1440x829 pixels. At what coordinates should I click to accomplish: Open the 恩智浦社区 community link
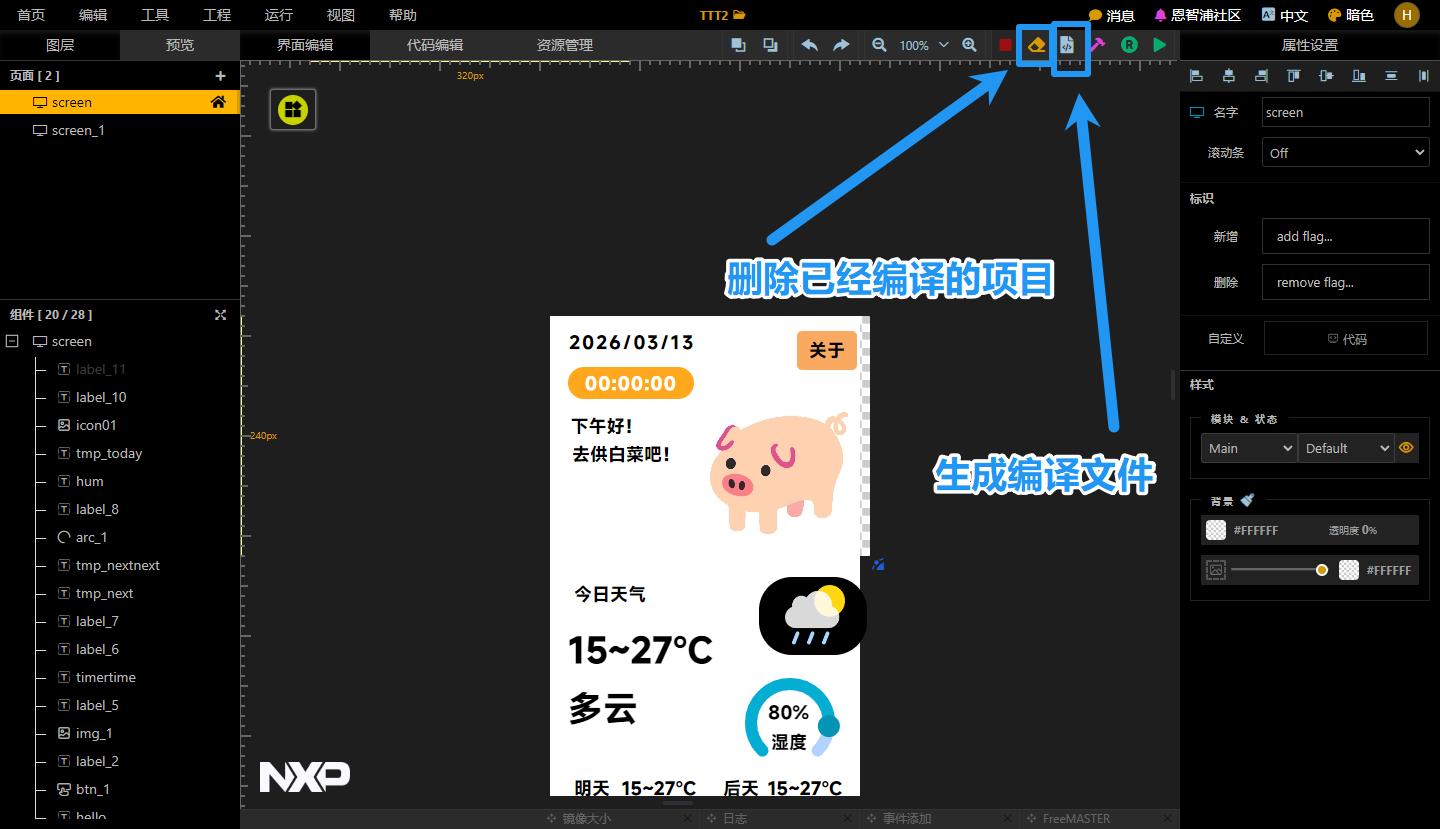click(1197, 15)
